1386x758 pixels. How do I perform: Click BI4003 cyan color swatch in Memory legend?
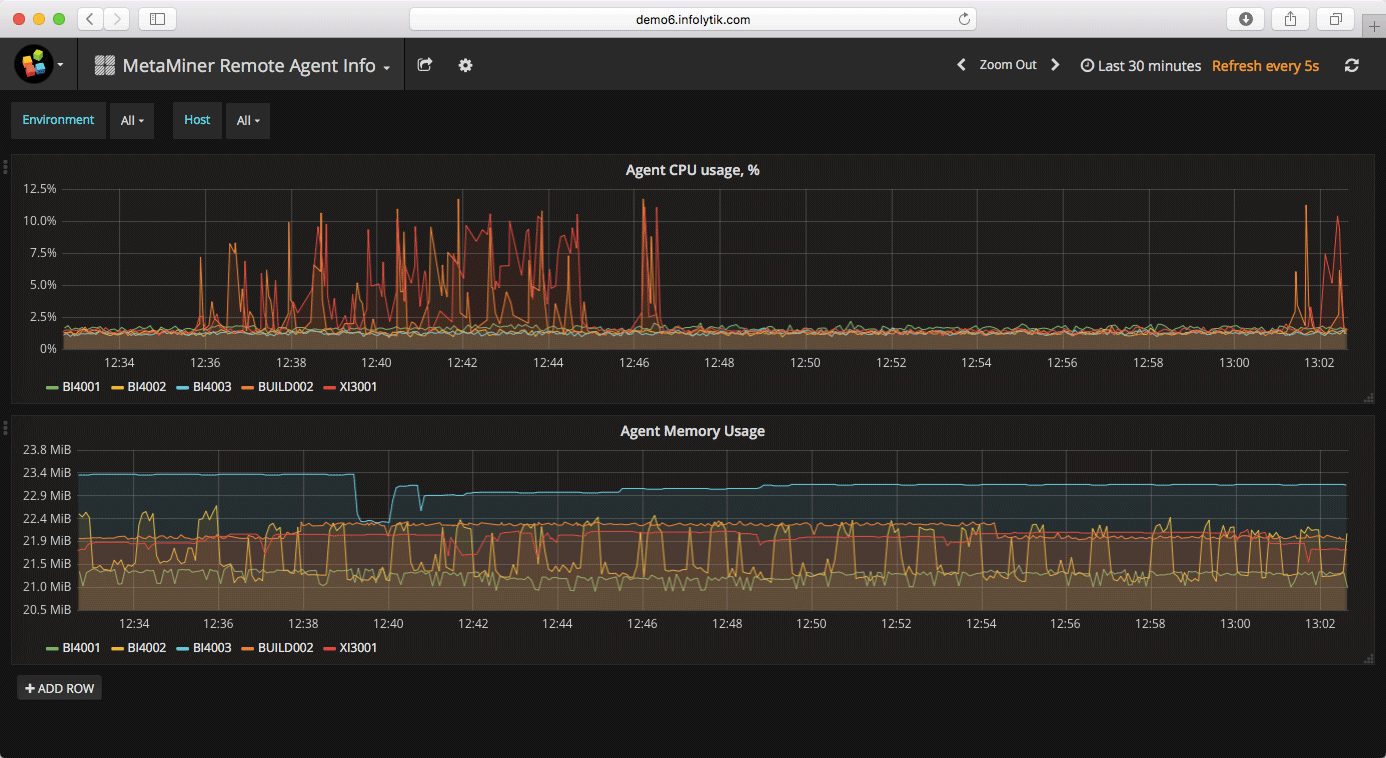[x=183, y=648]
